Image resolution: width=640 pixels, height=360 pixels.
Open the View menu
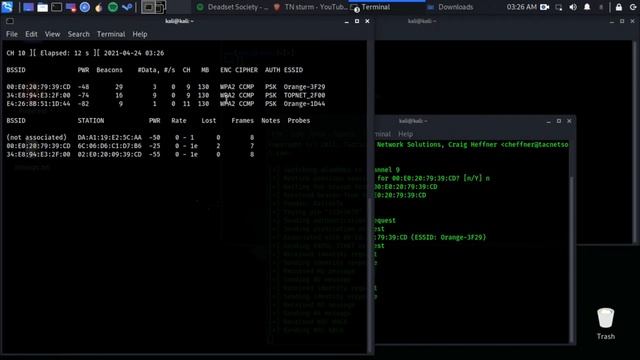52,34
